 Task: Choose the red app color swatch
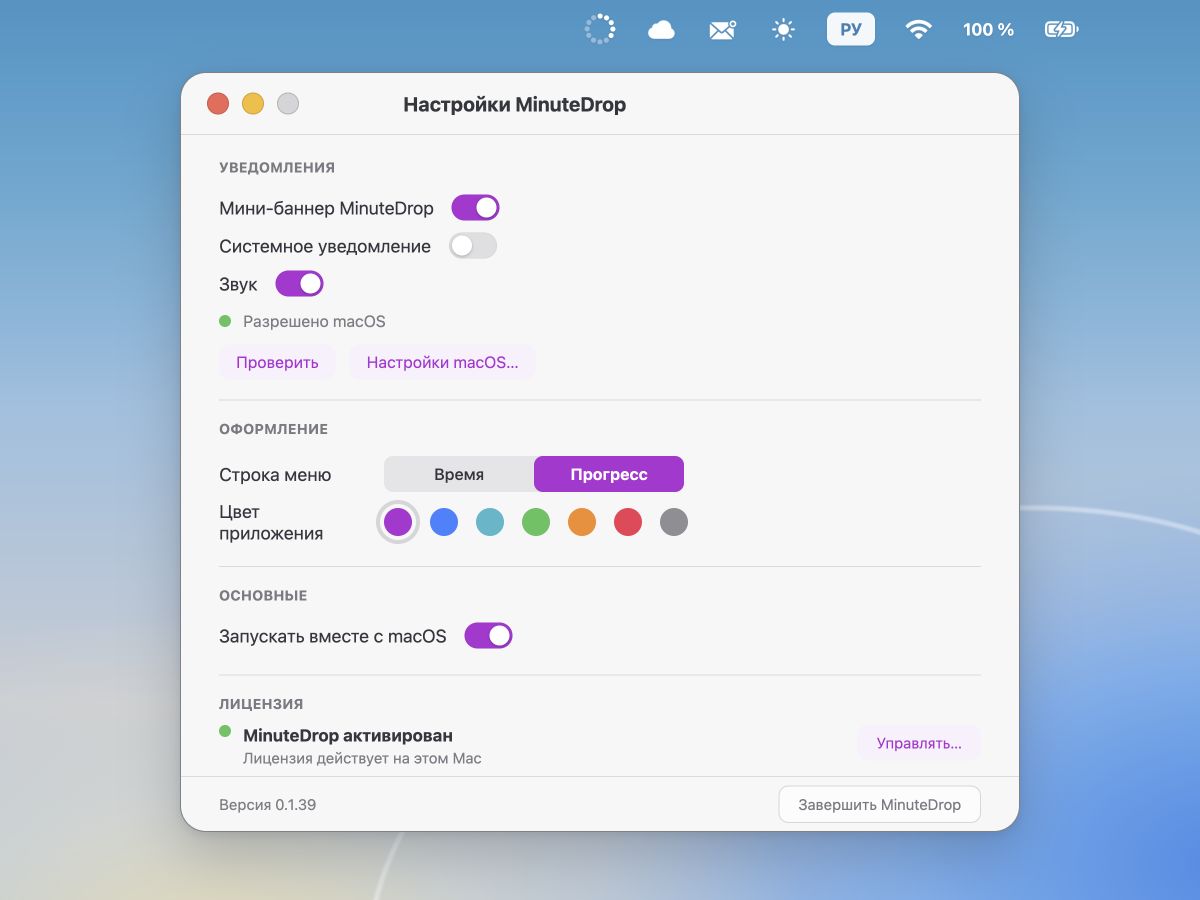[x=628, y=522]
